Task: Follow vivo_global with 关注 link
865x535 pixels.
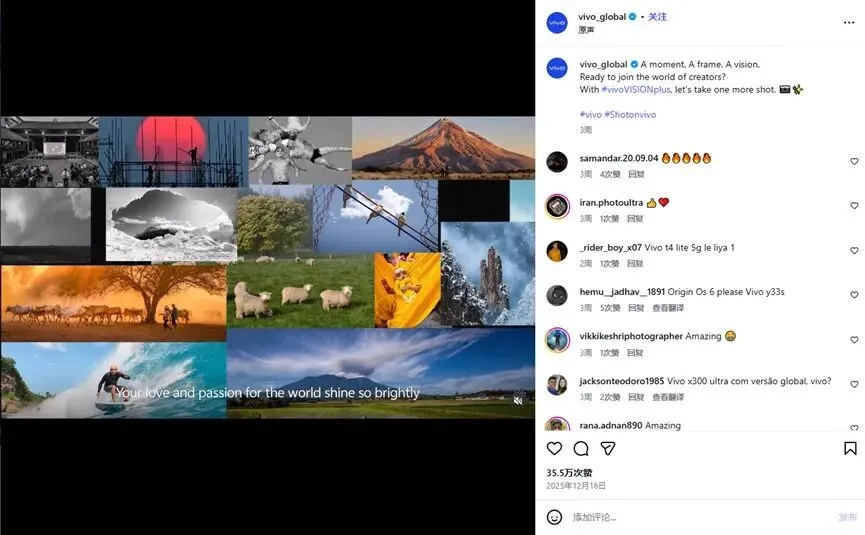Action: [x=658, y=17]
